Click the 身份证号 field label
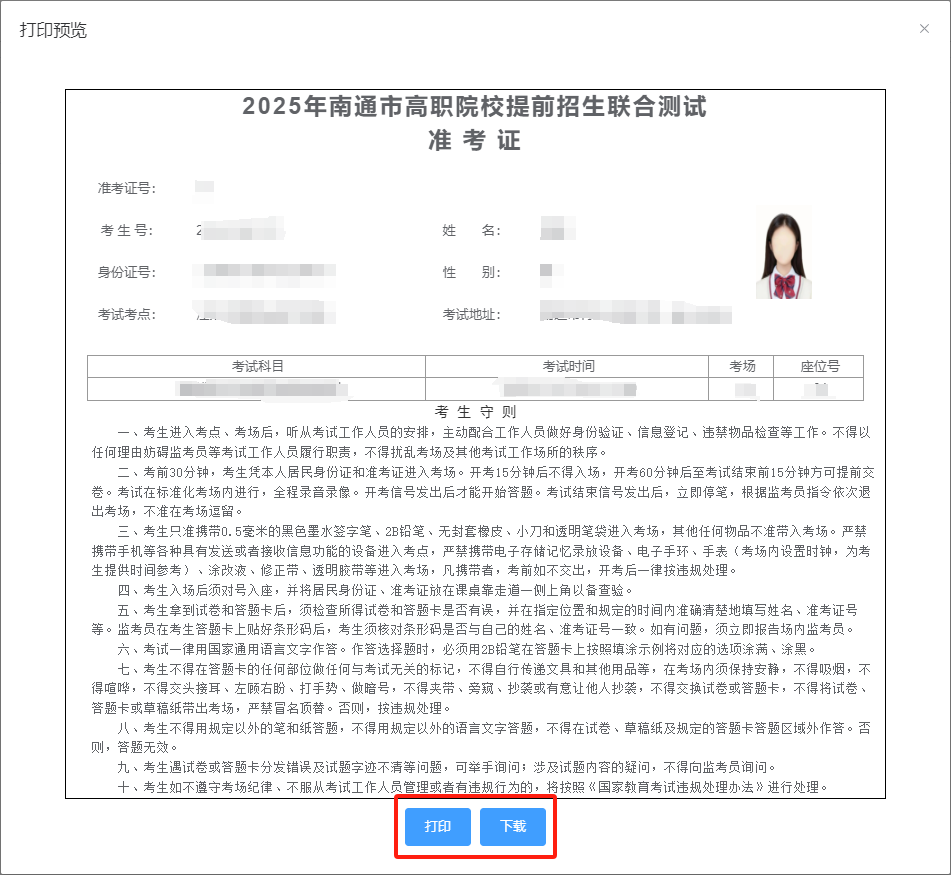Screen dimensions: 951x875 click(125, 272)
